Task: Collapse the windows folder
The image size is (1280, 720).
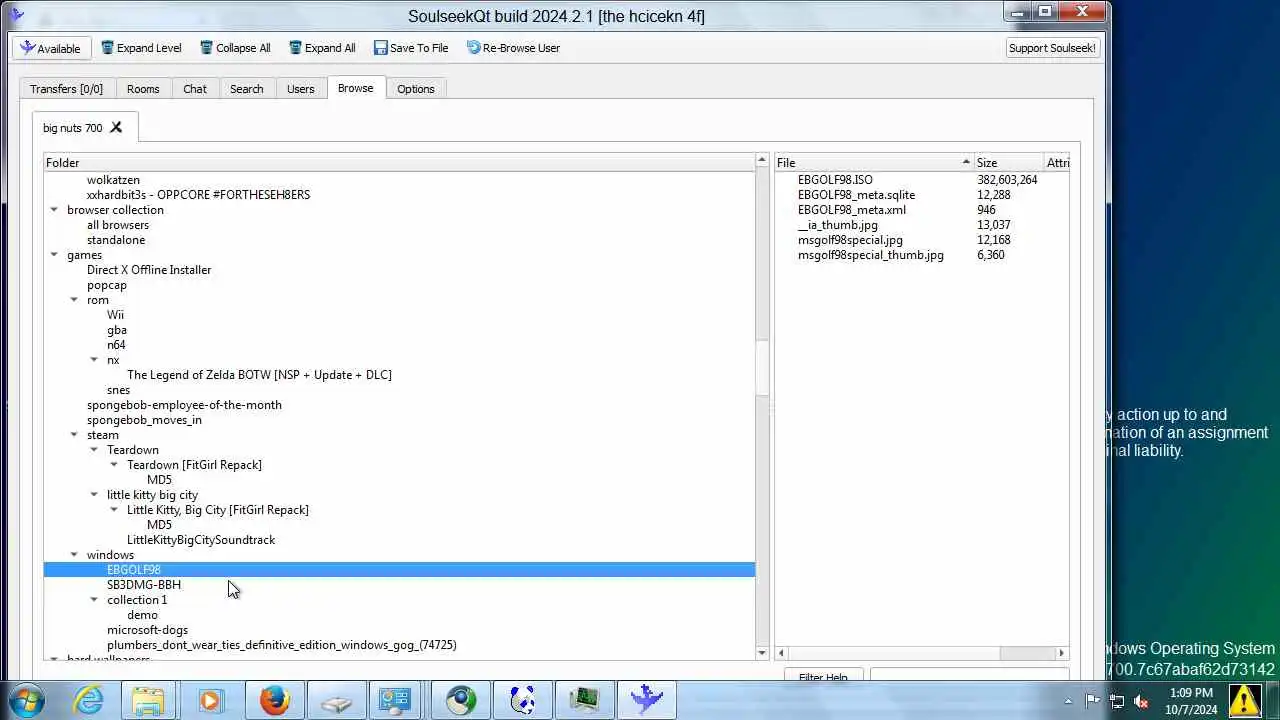Action: click(74, 555)
